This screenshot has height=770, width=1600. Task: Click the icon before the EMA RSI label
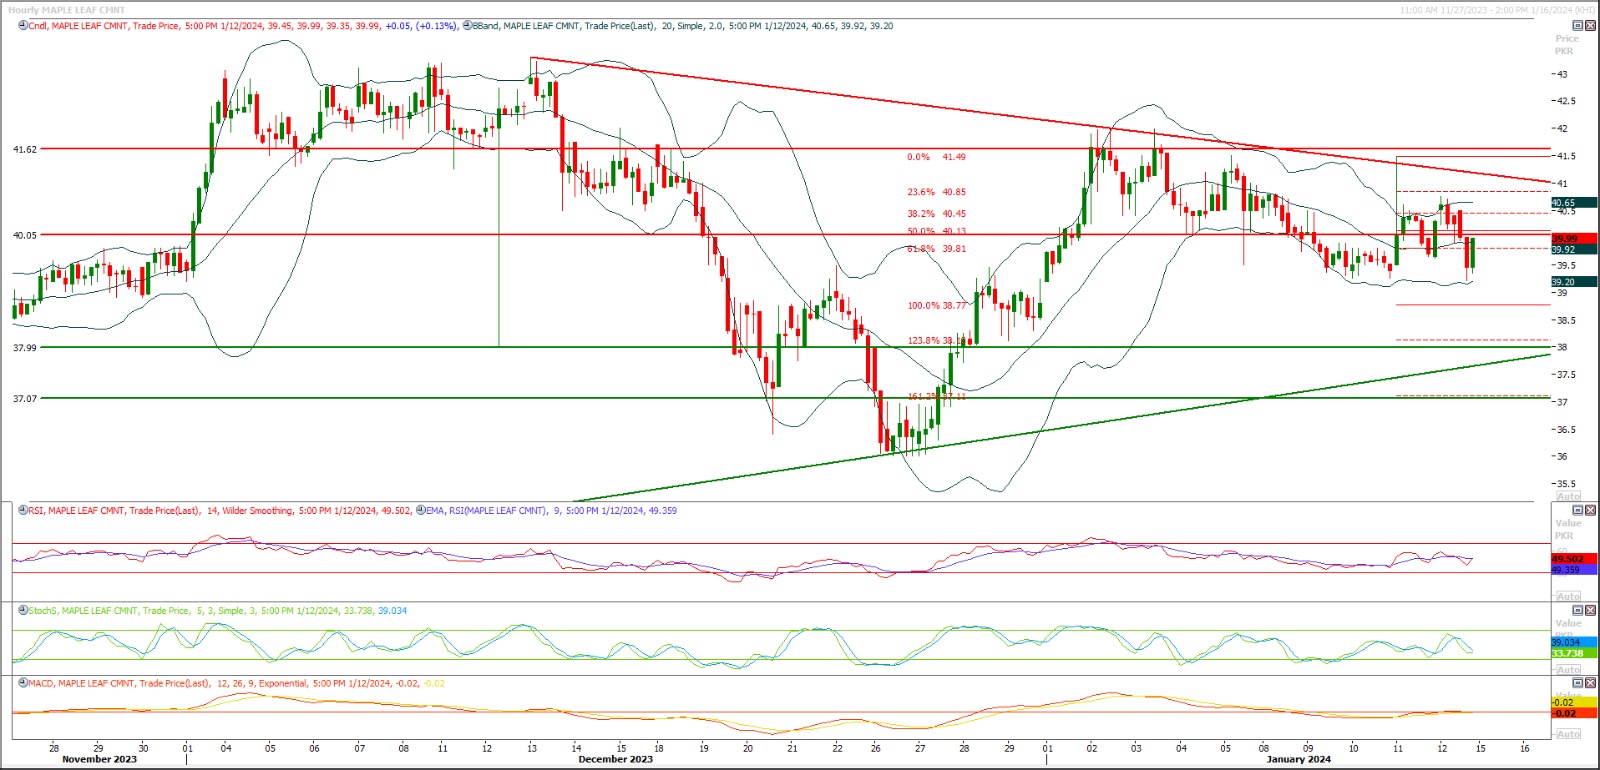pos(421,510)
